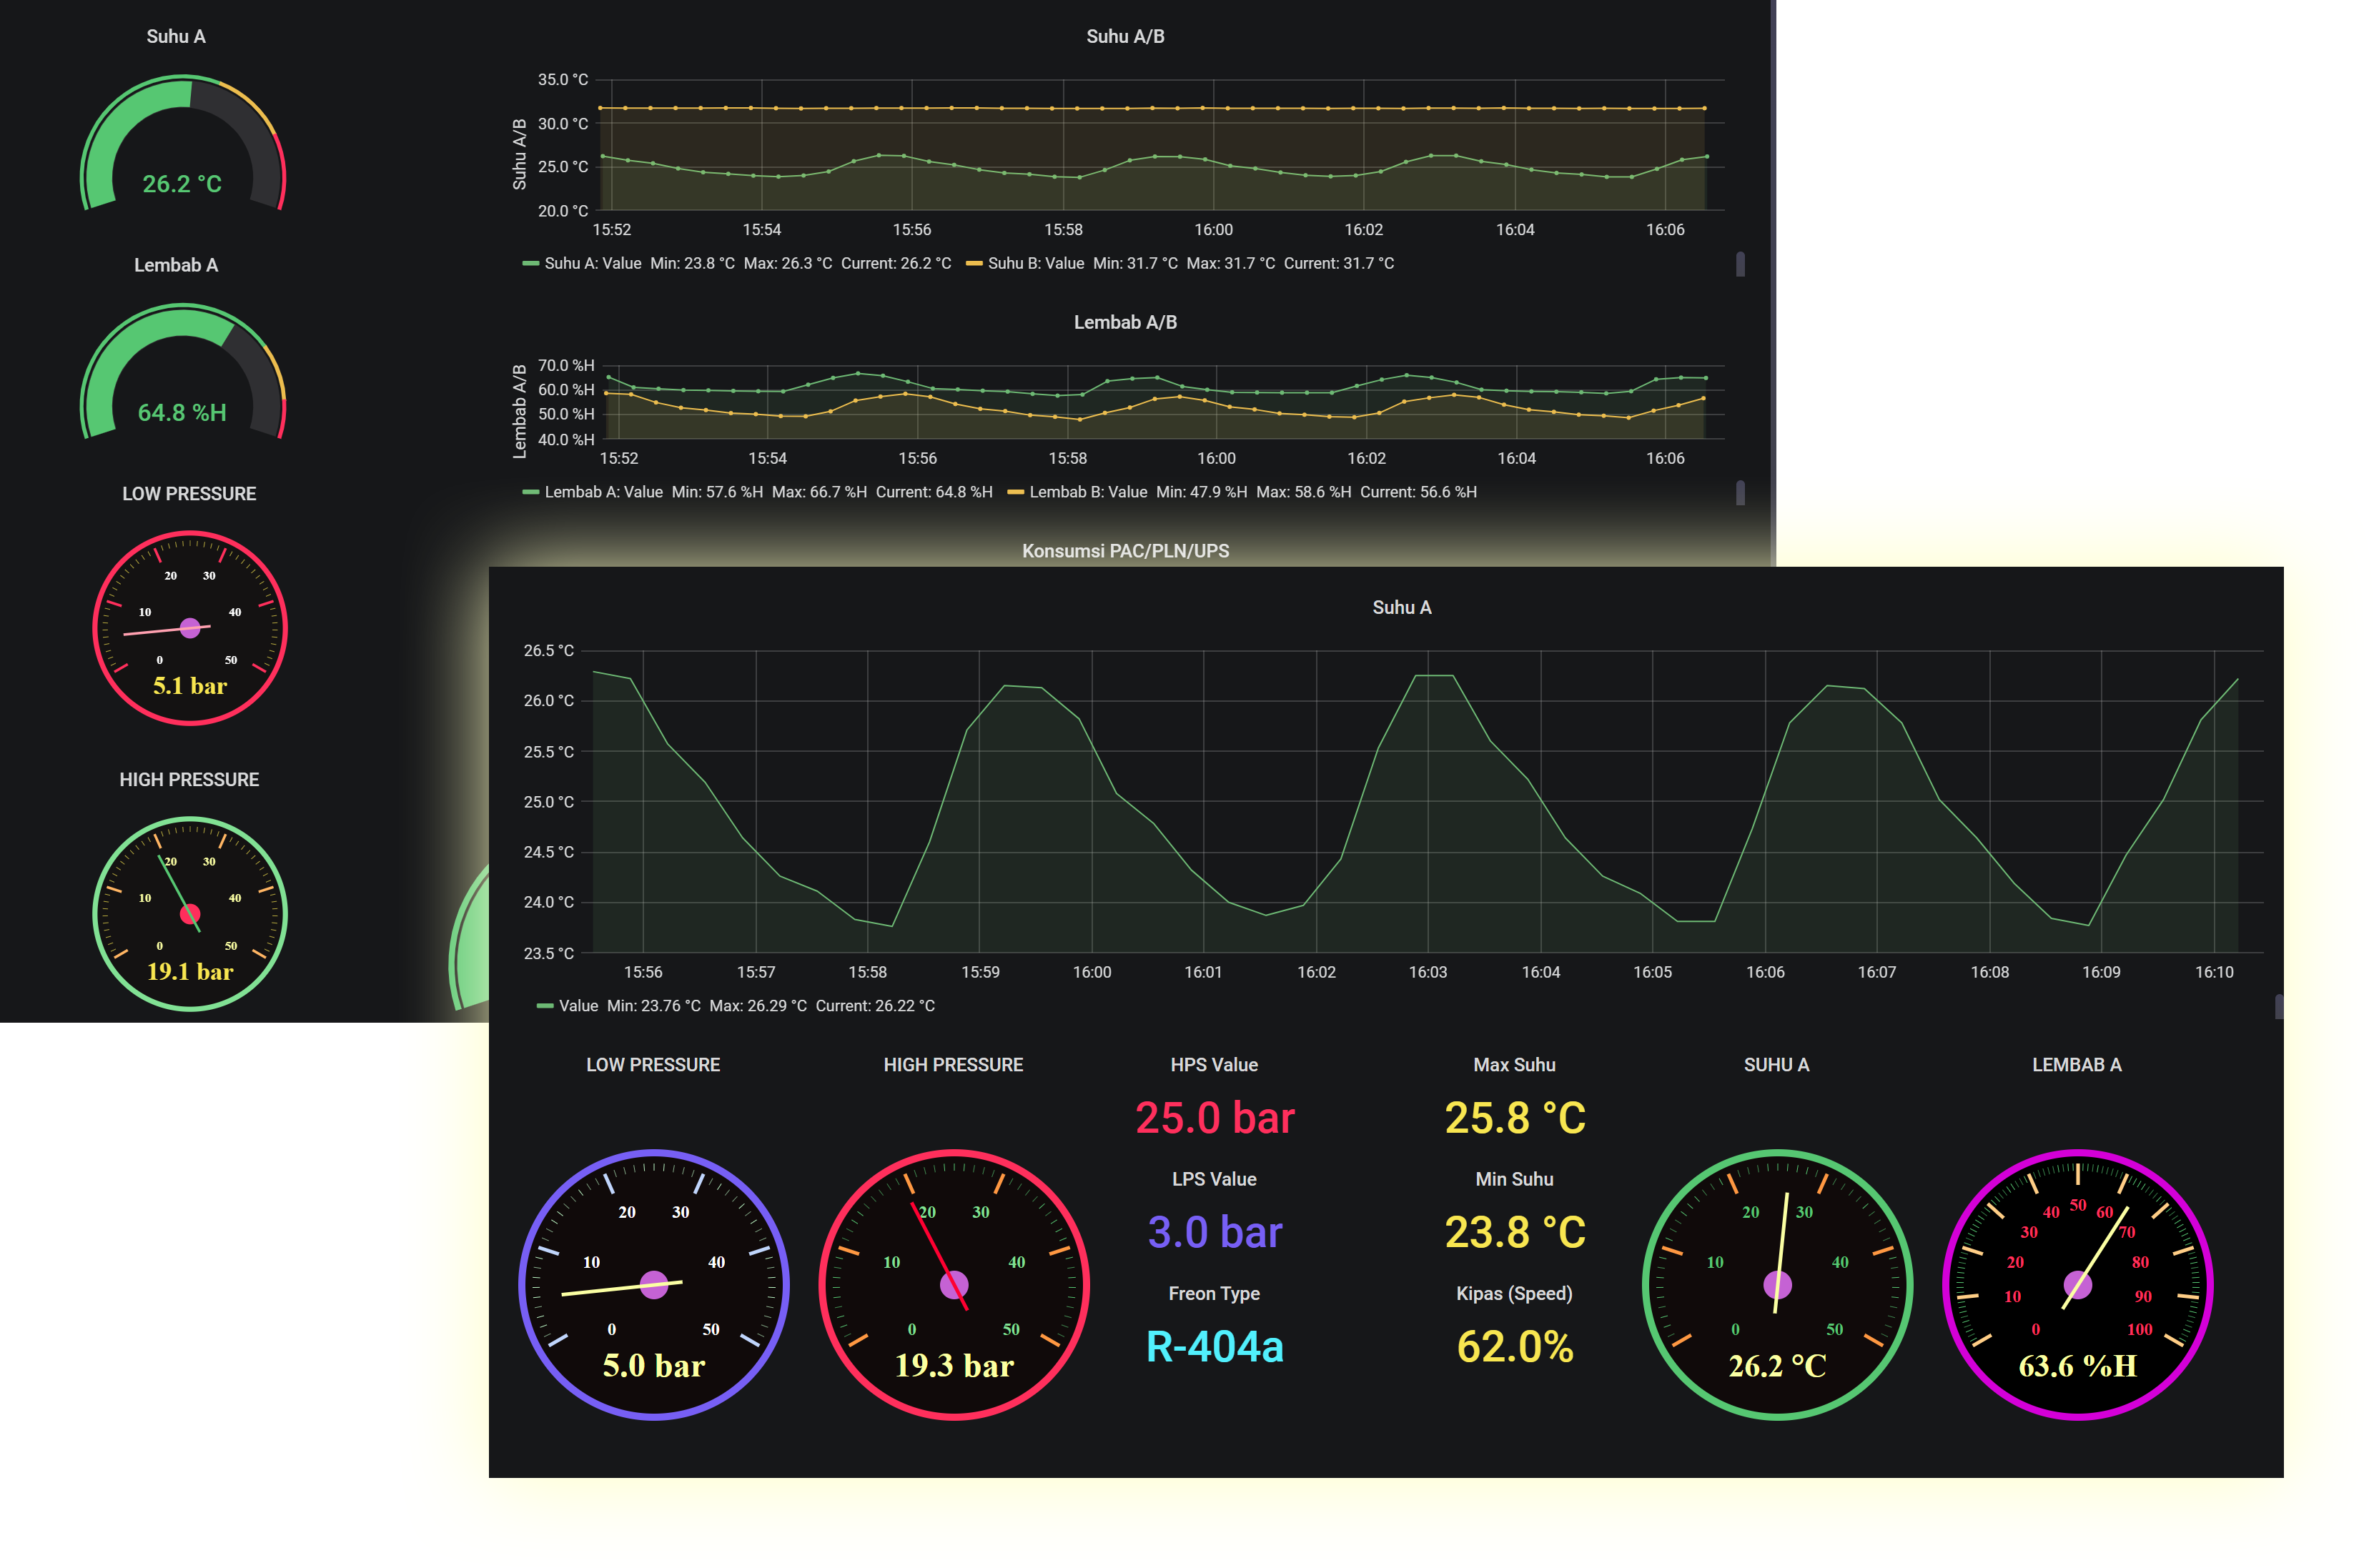
Task: Click the purple-ringed 5.0 bar gauge
Action: [x=654, y=1284]
